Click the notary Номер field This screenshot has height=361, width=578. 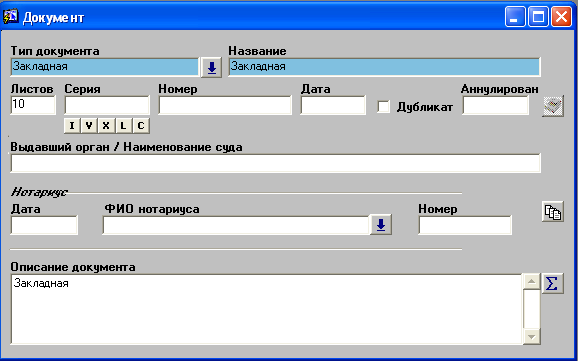point(465,225)
